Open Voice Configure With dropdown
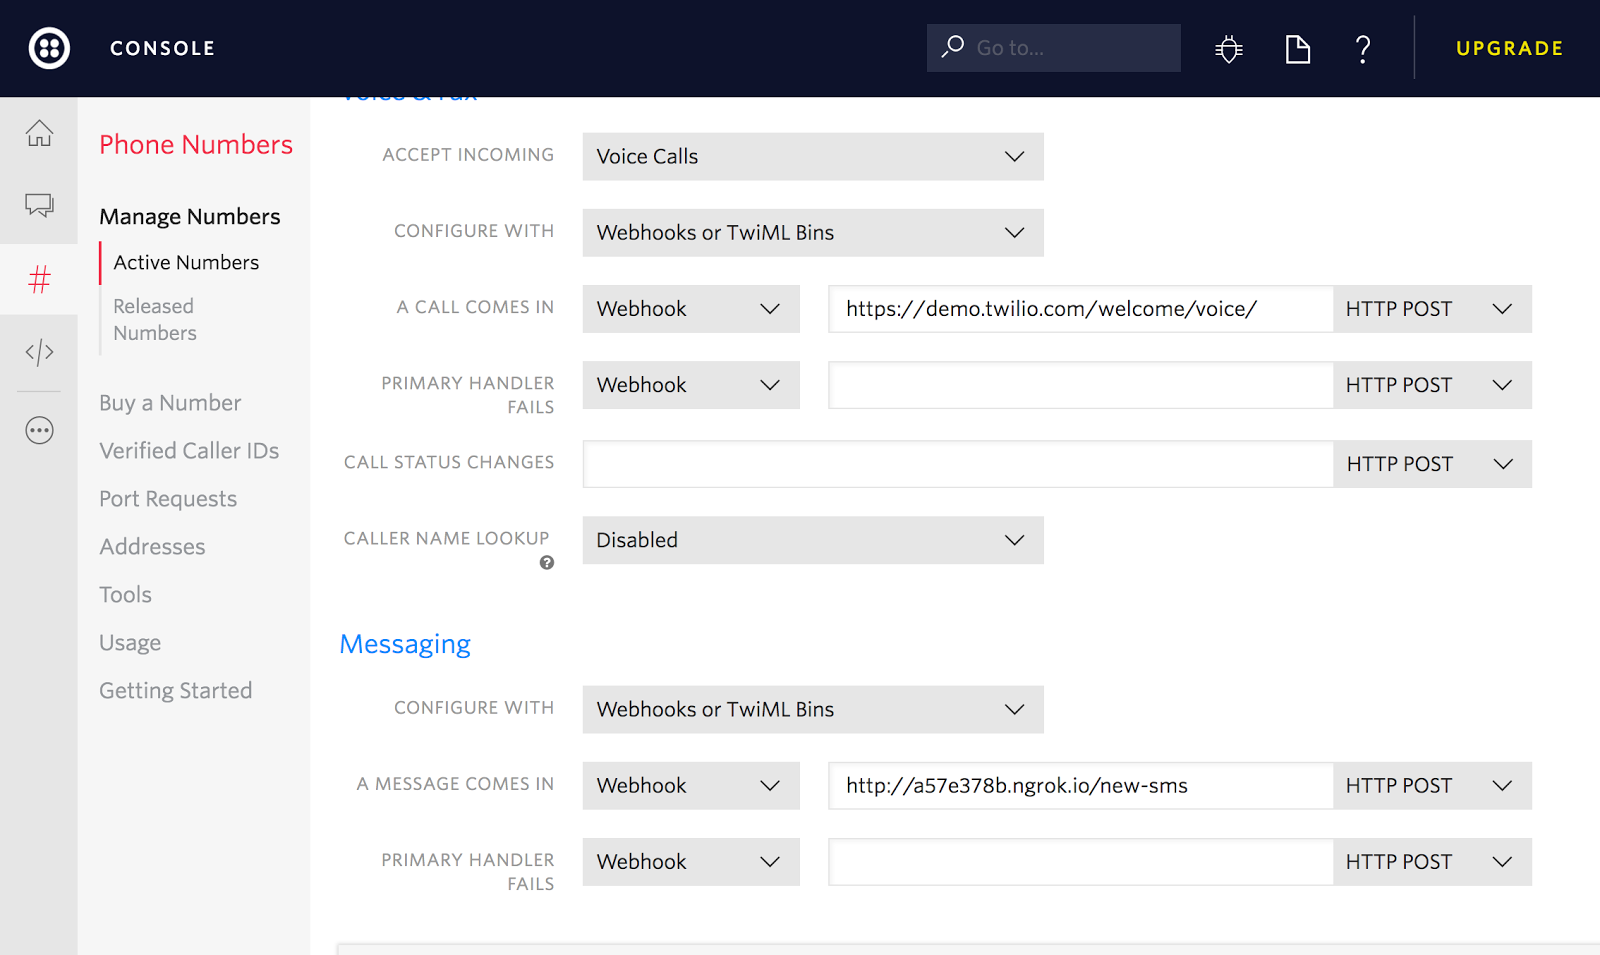Screen dimensions: 1600x955 tap(813, 233)
